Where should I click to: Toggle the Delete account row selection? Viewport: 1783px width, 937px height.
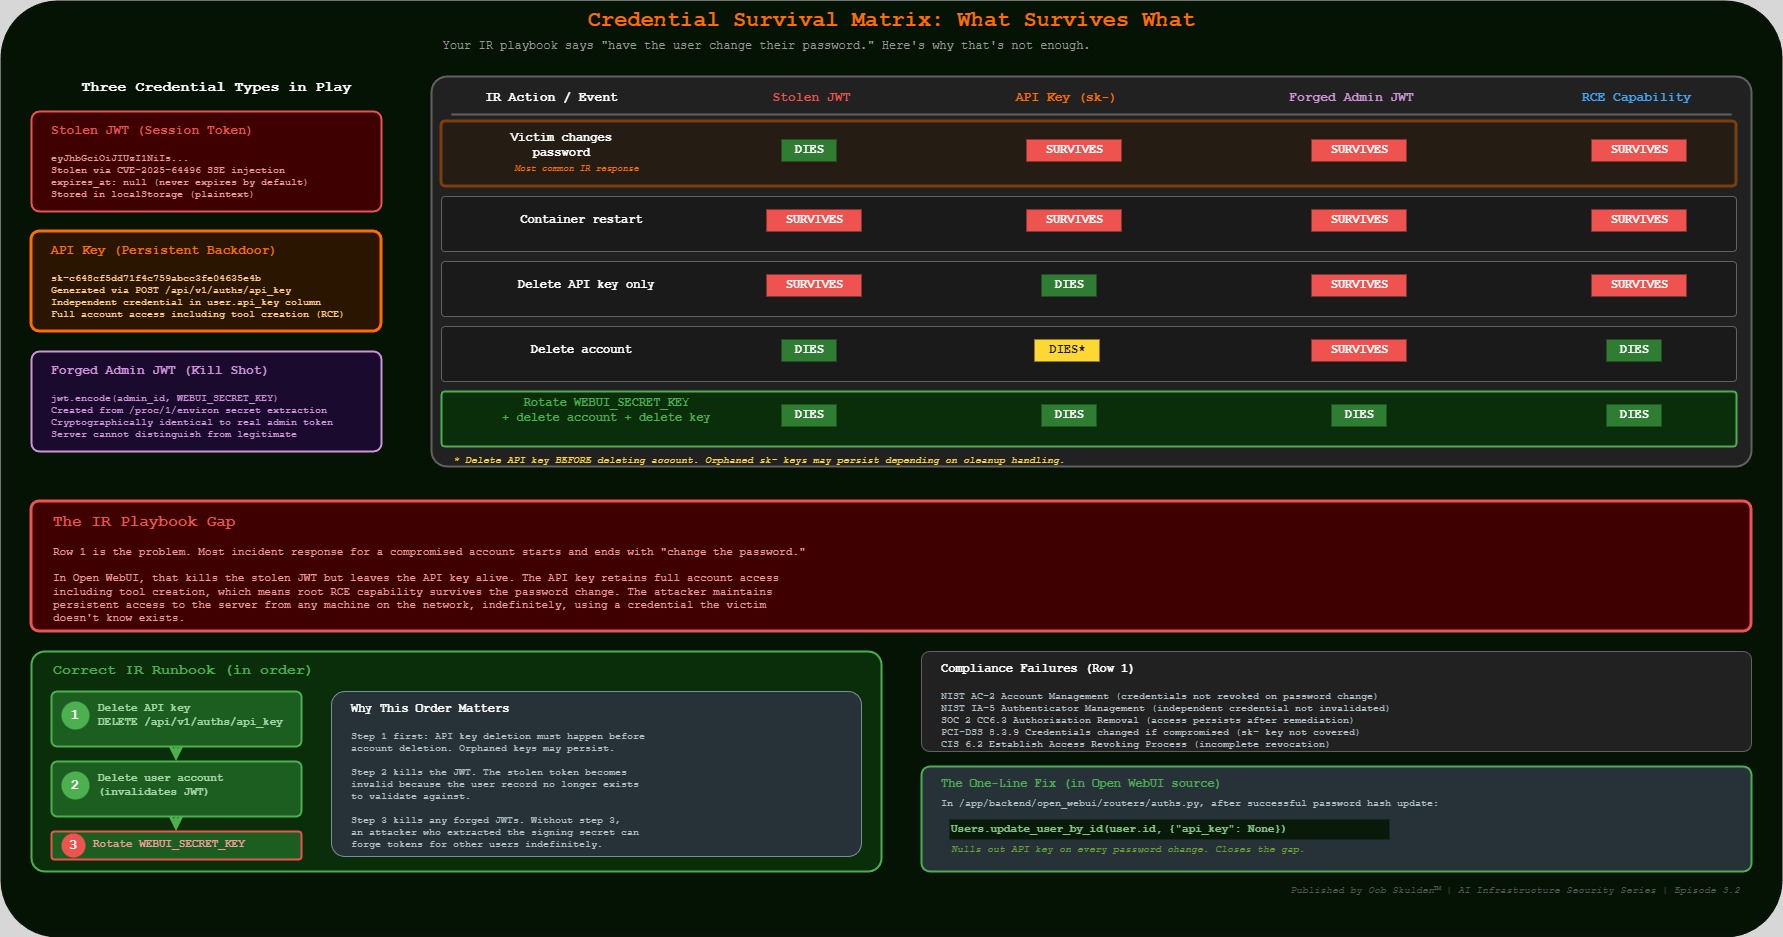581,350
